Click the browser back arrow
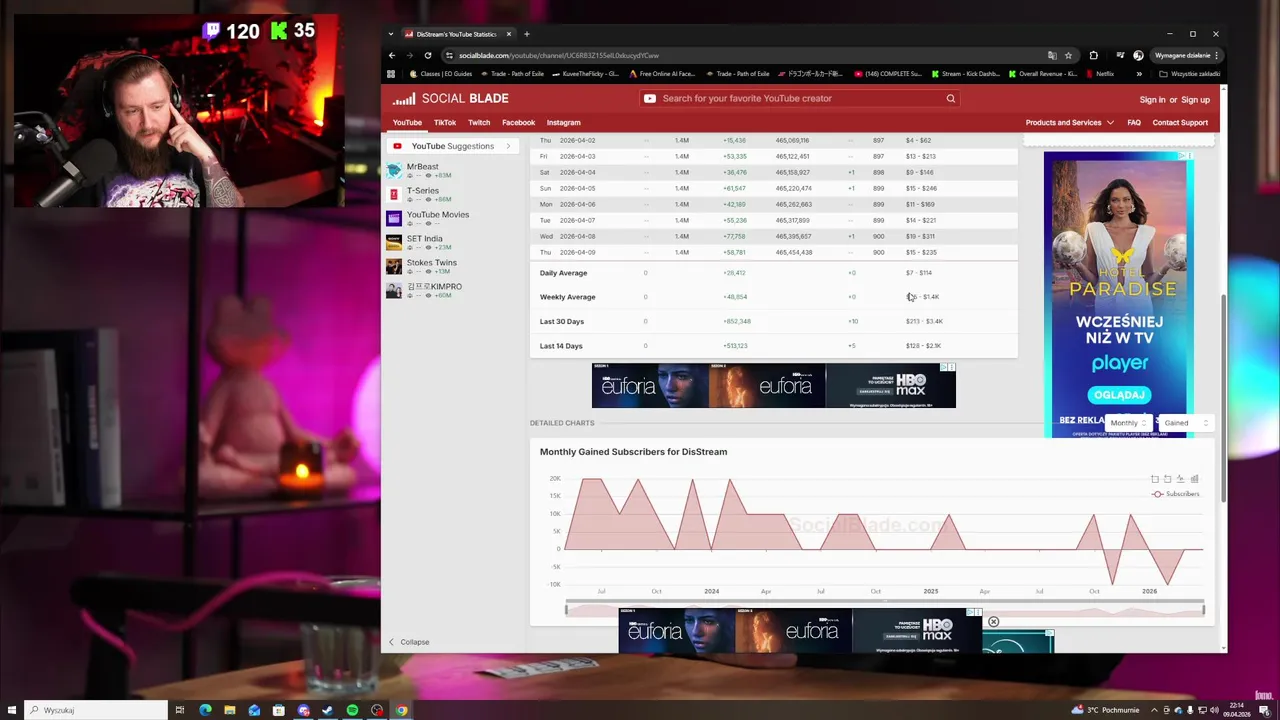 click(x=392, y=55)
